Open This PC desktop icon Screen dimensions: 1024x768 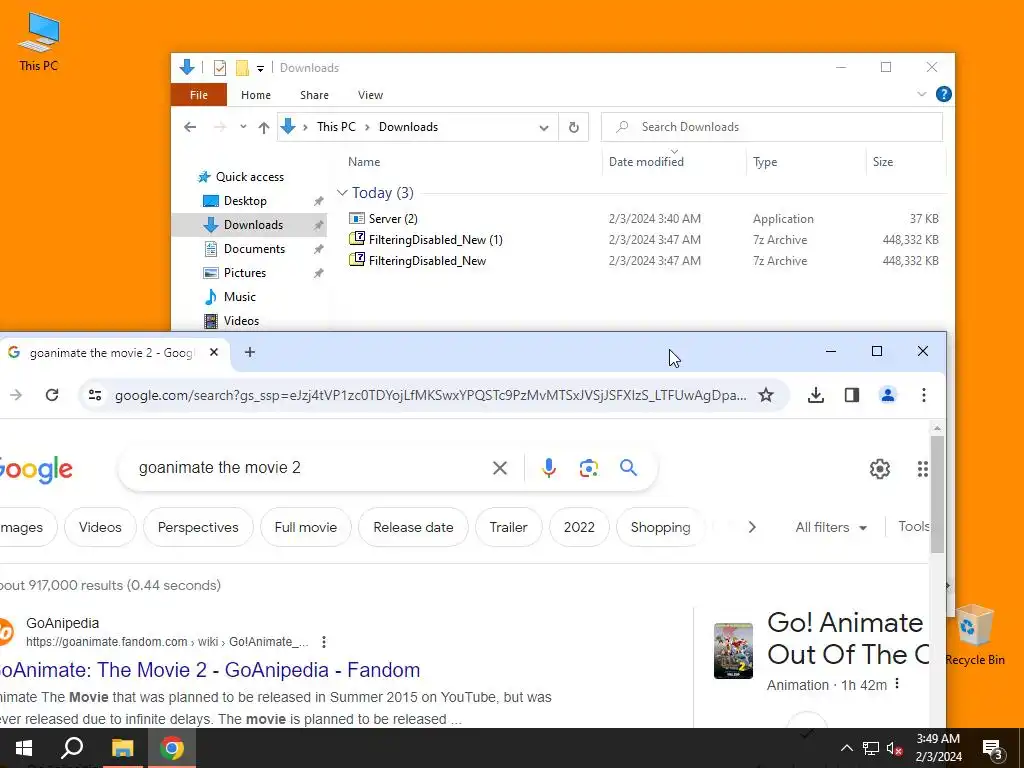(39, 40)
